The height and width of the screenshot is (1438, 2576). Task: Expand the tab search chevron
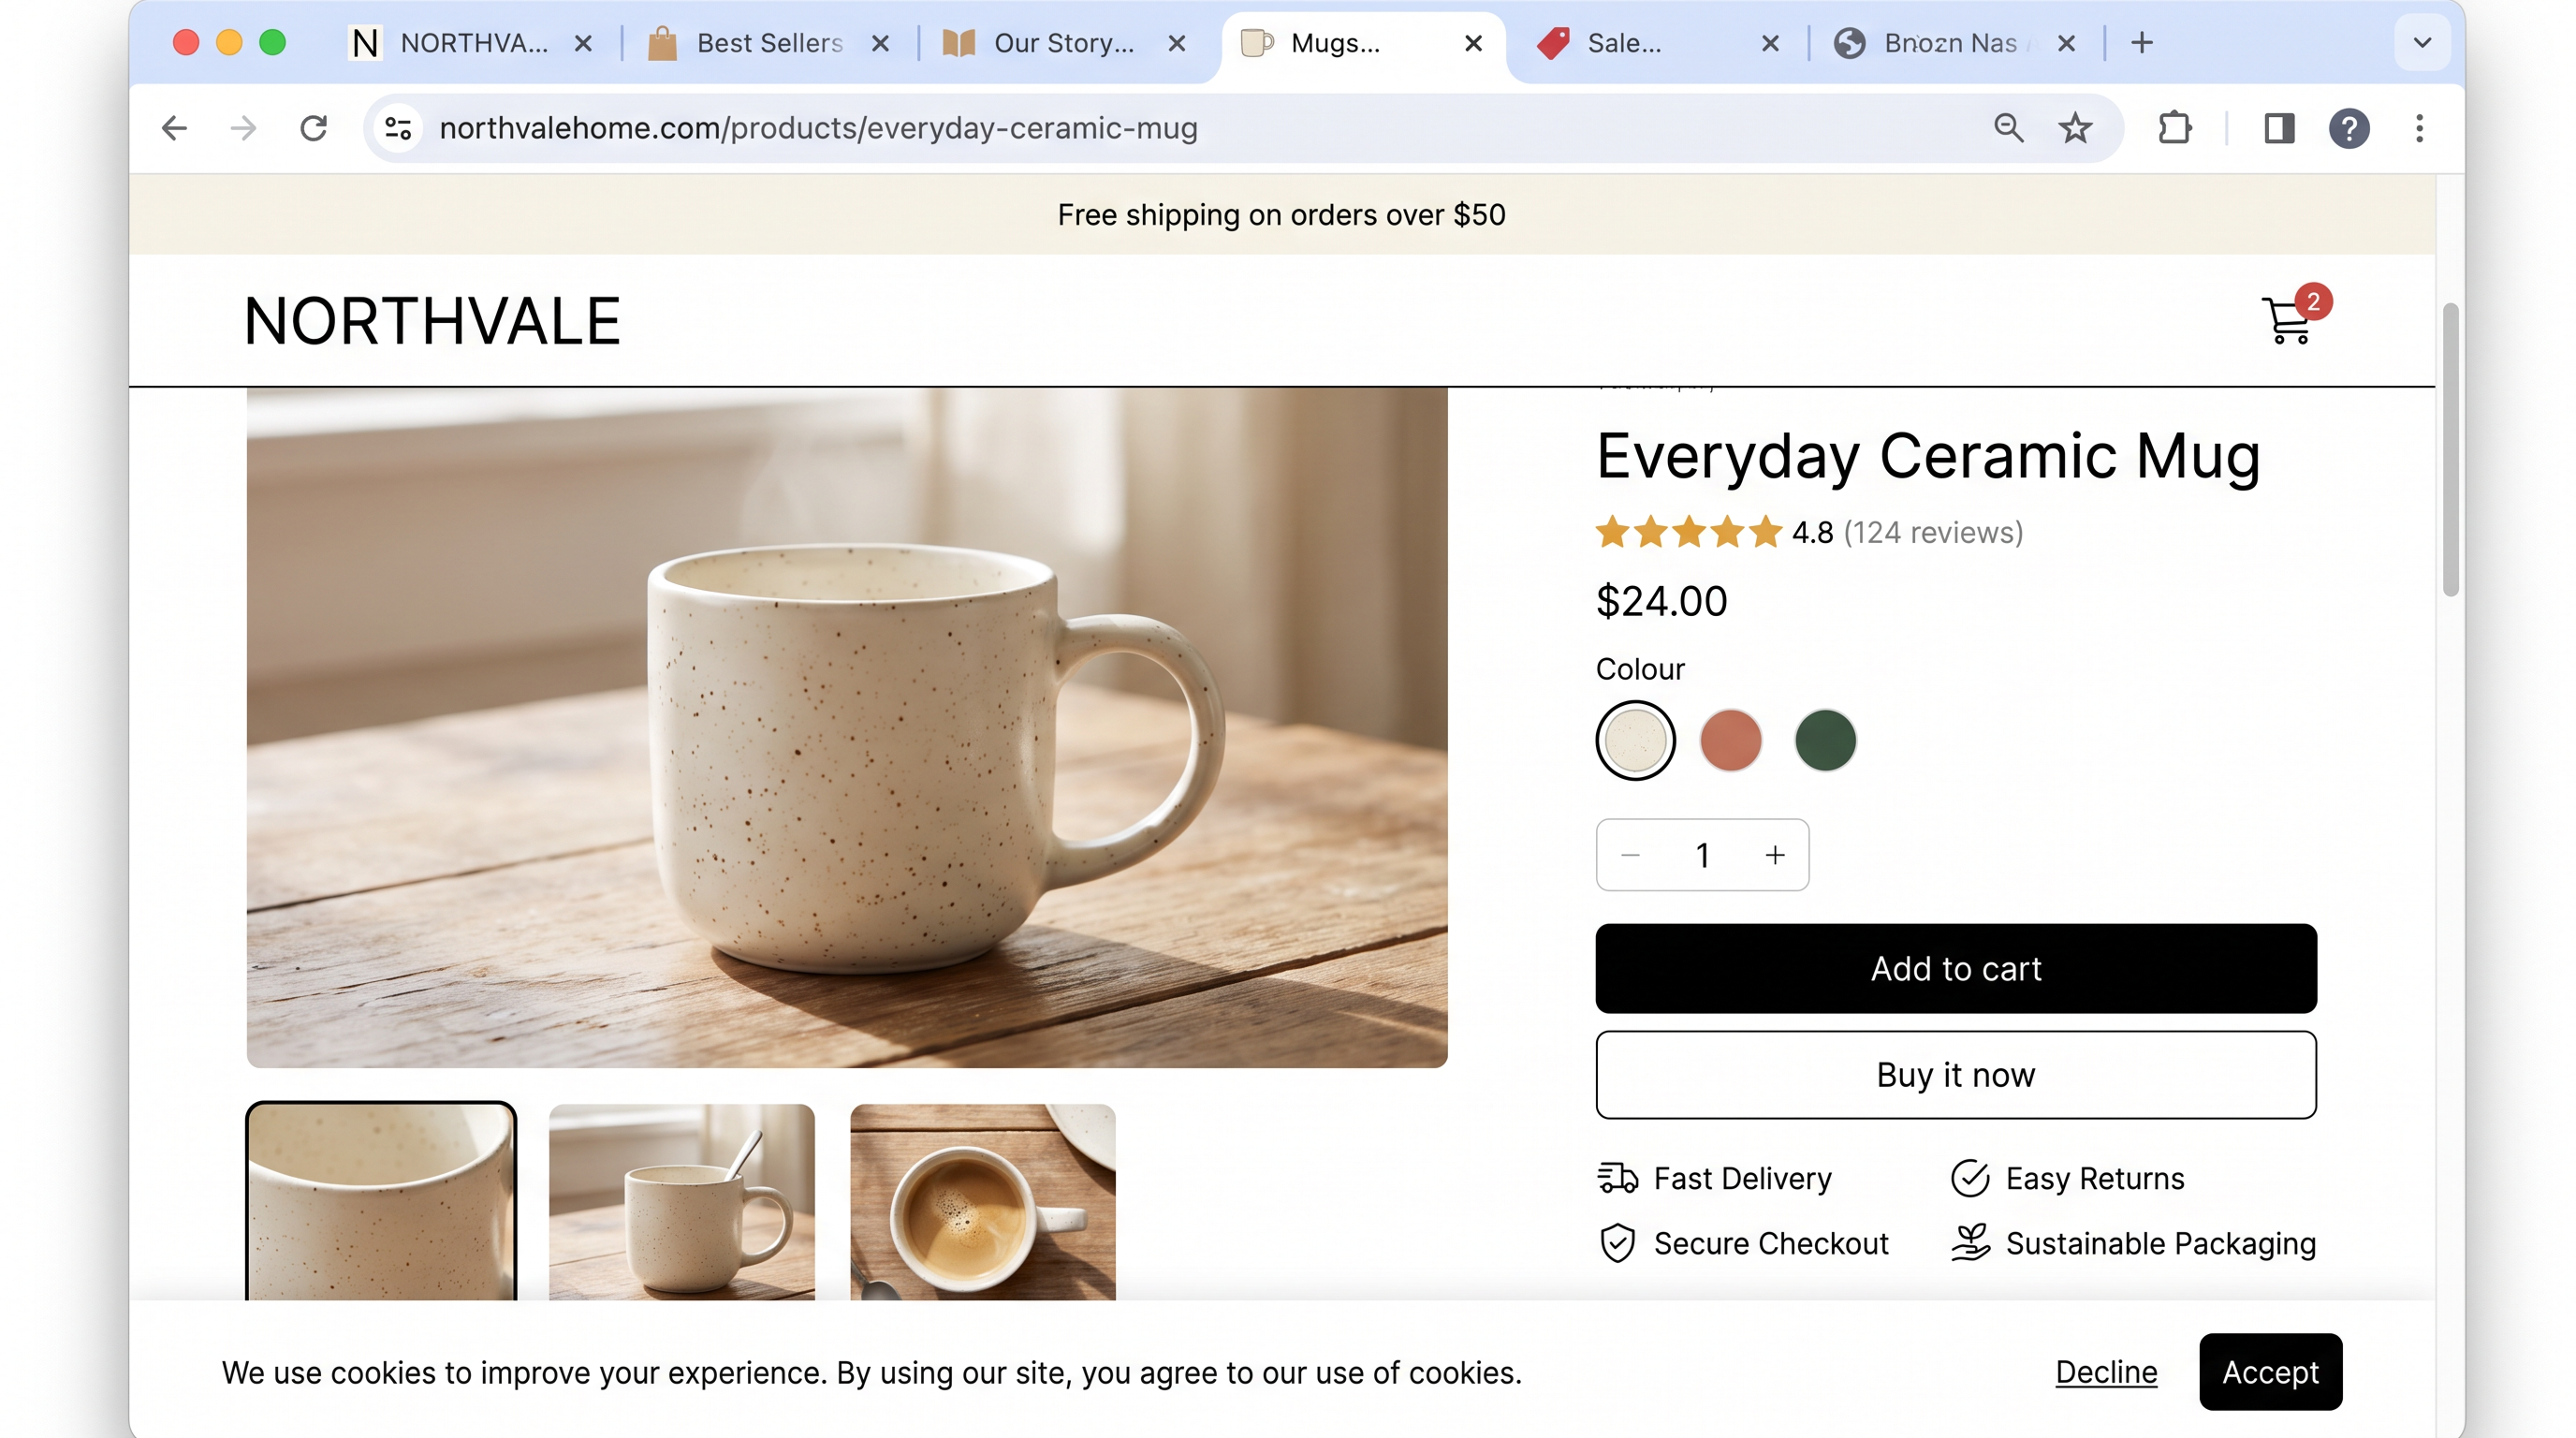click(x=2422, y=43)
